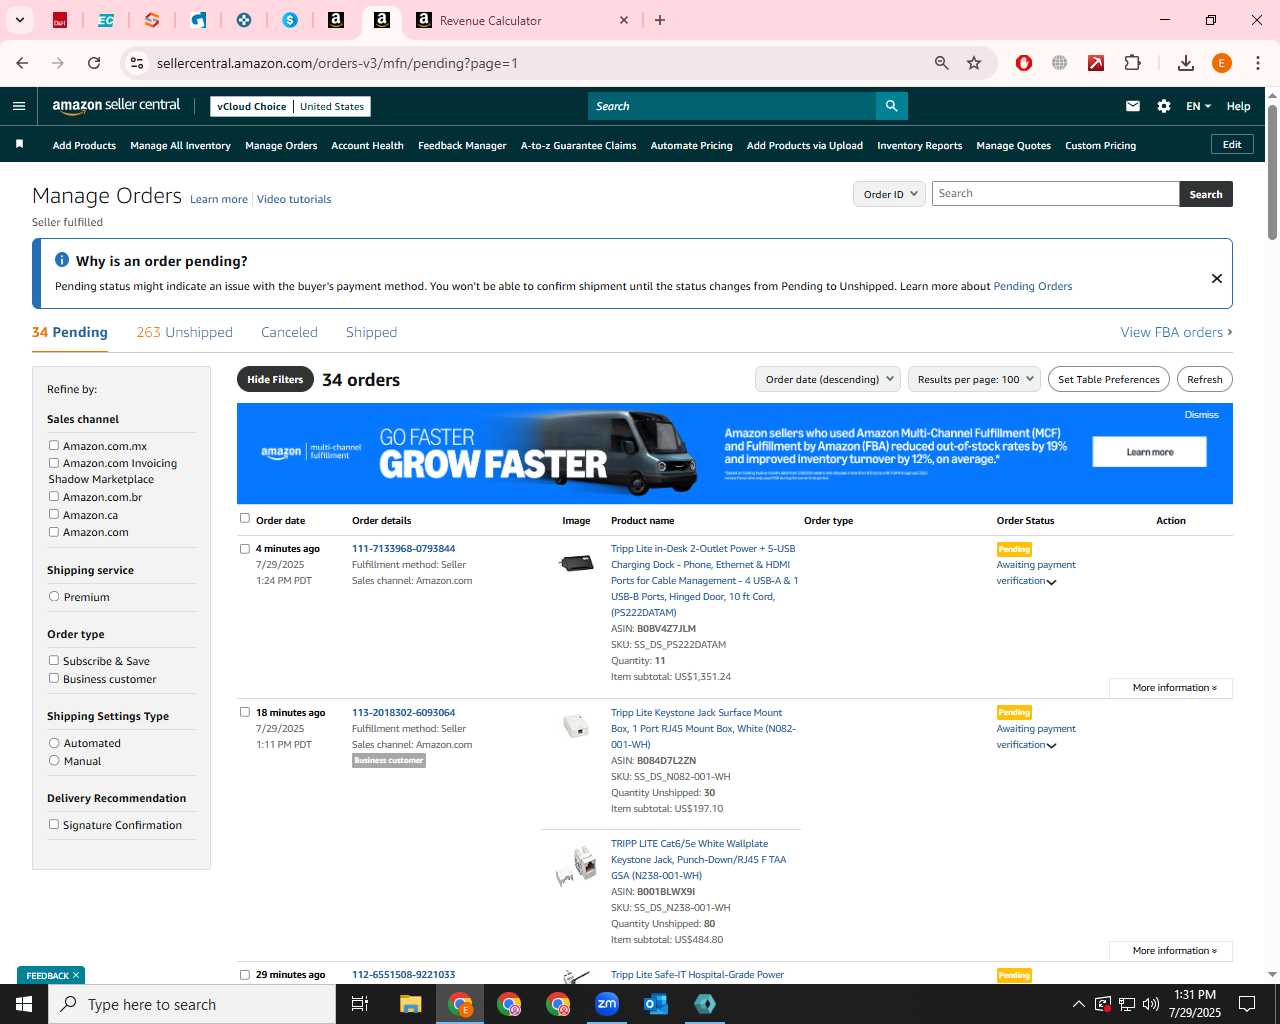Open Order date (descending) sort dropdown

(x=828, y=379)
